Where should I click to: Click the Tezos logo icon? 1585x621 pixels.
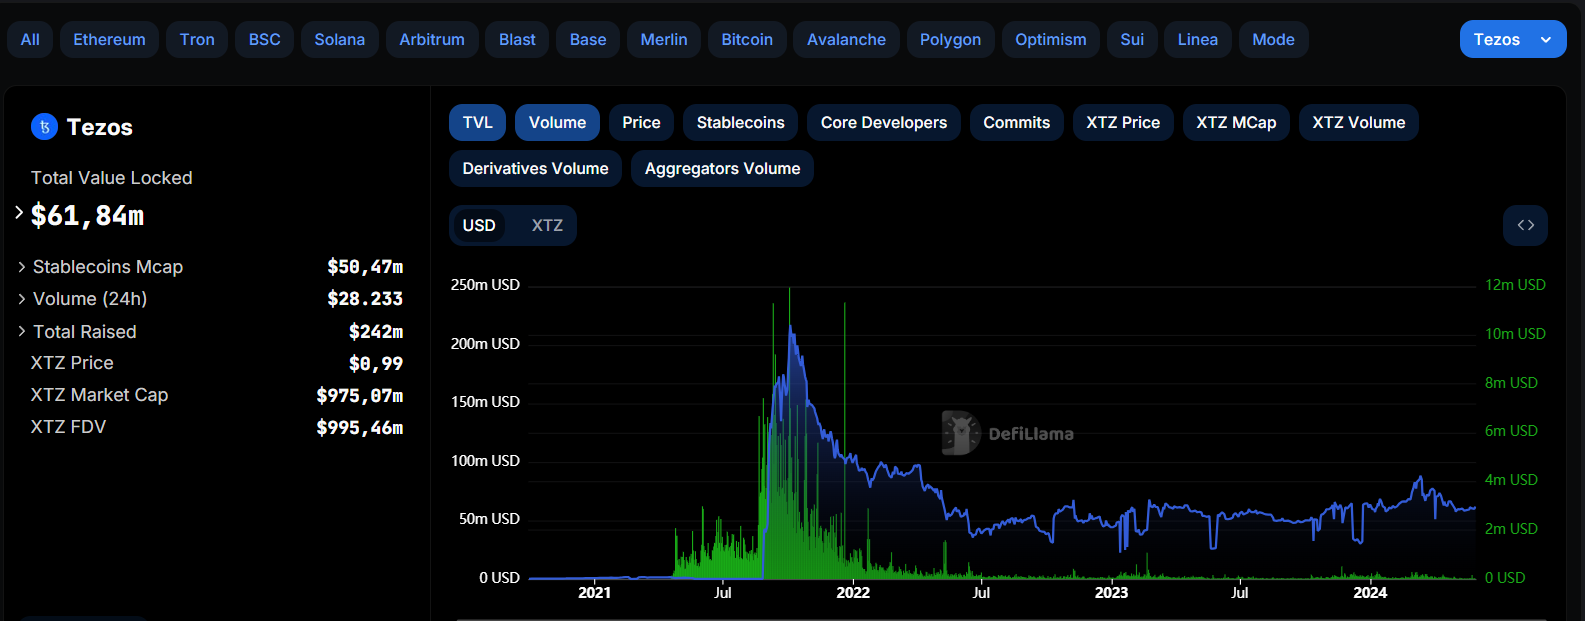point(45,127)
